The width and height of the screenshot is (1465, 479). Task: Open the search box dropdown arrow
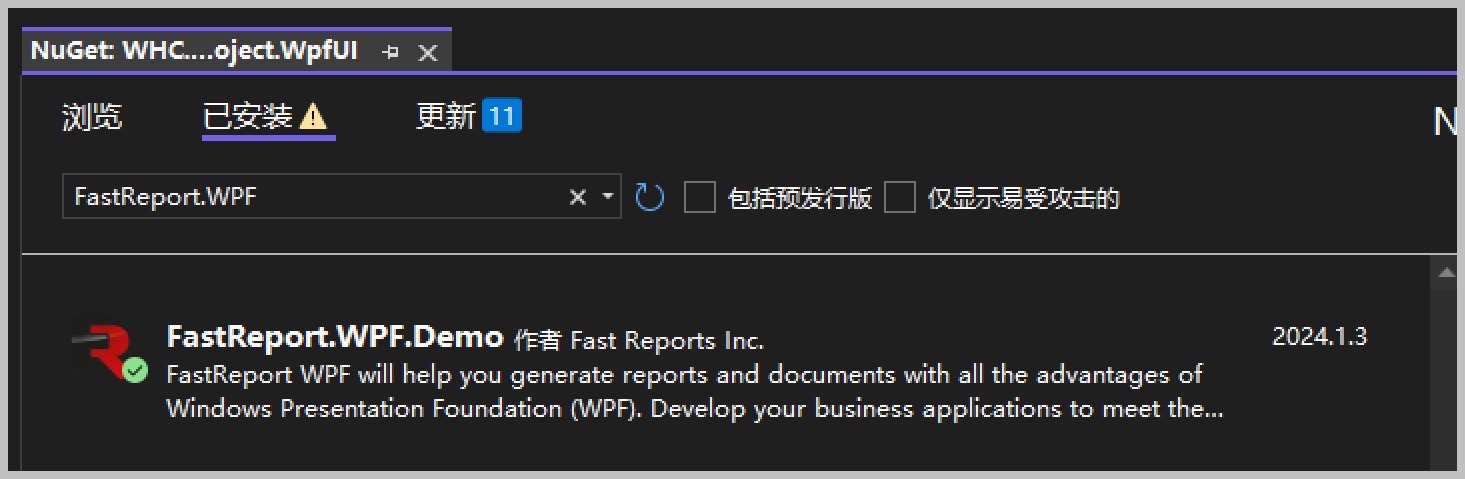click(607, 197)
